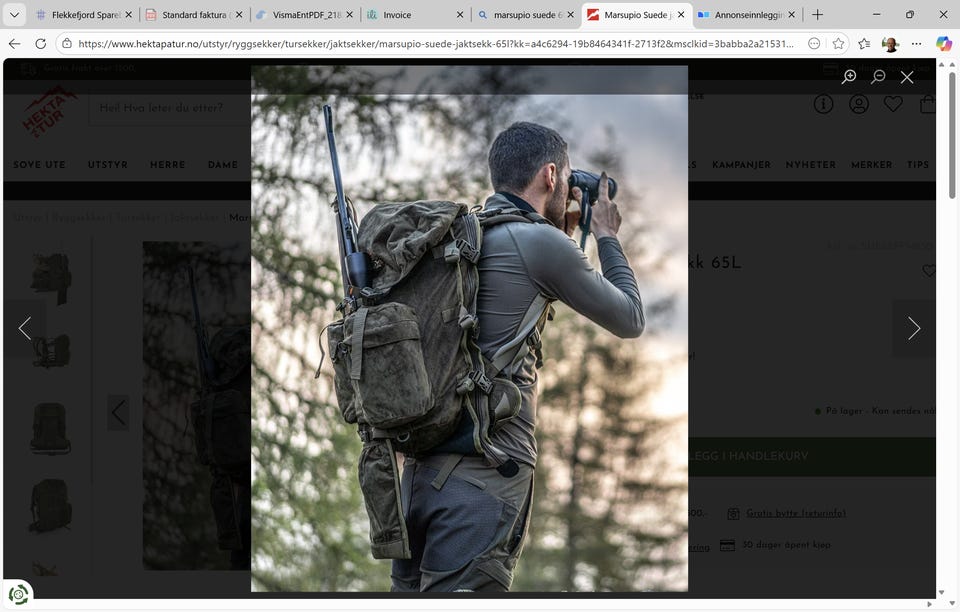Open NYHETER menu

point(811,165)
